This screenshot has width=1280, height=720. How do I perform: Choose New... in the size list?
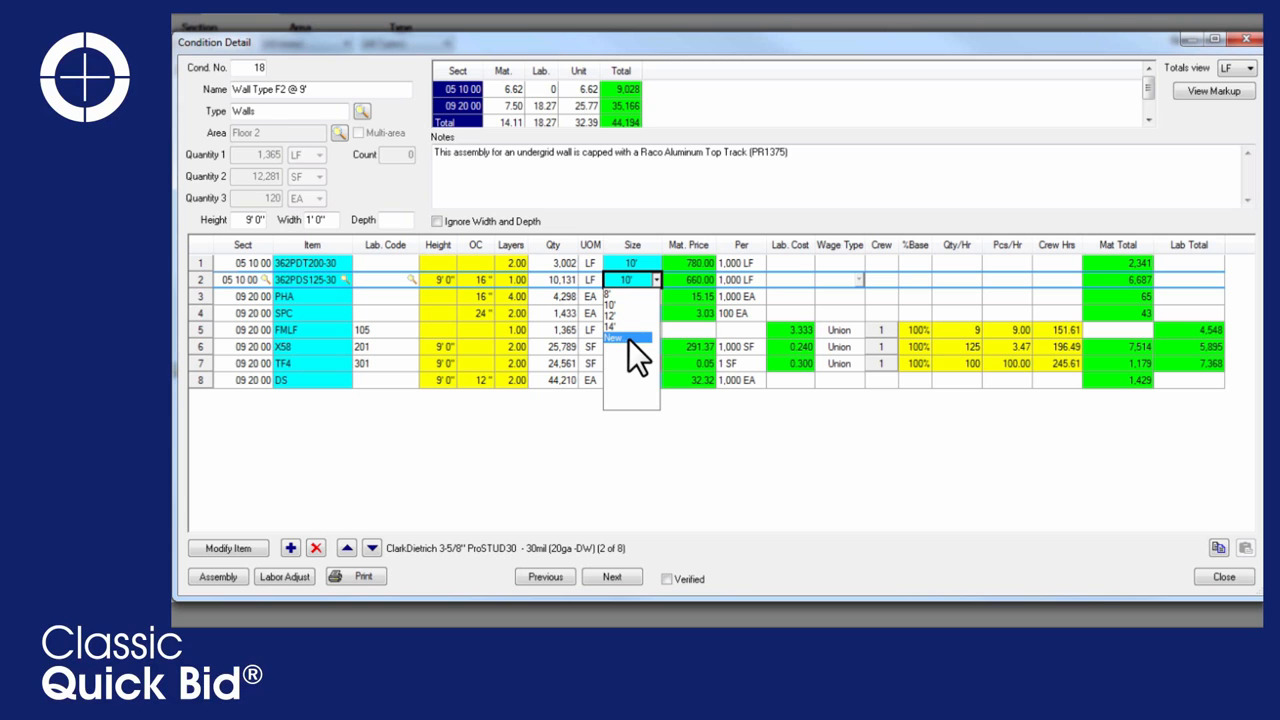tap(628, 338)
